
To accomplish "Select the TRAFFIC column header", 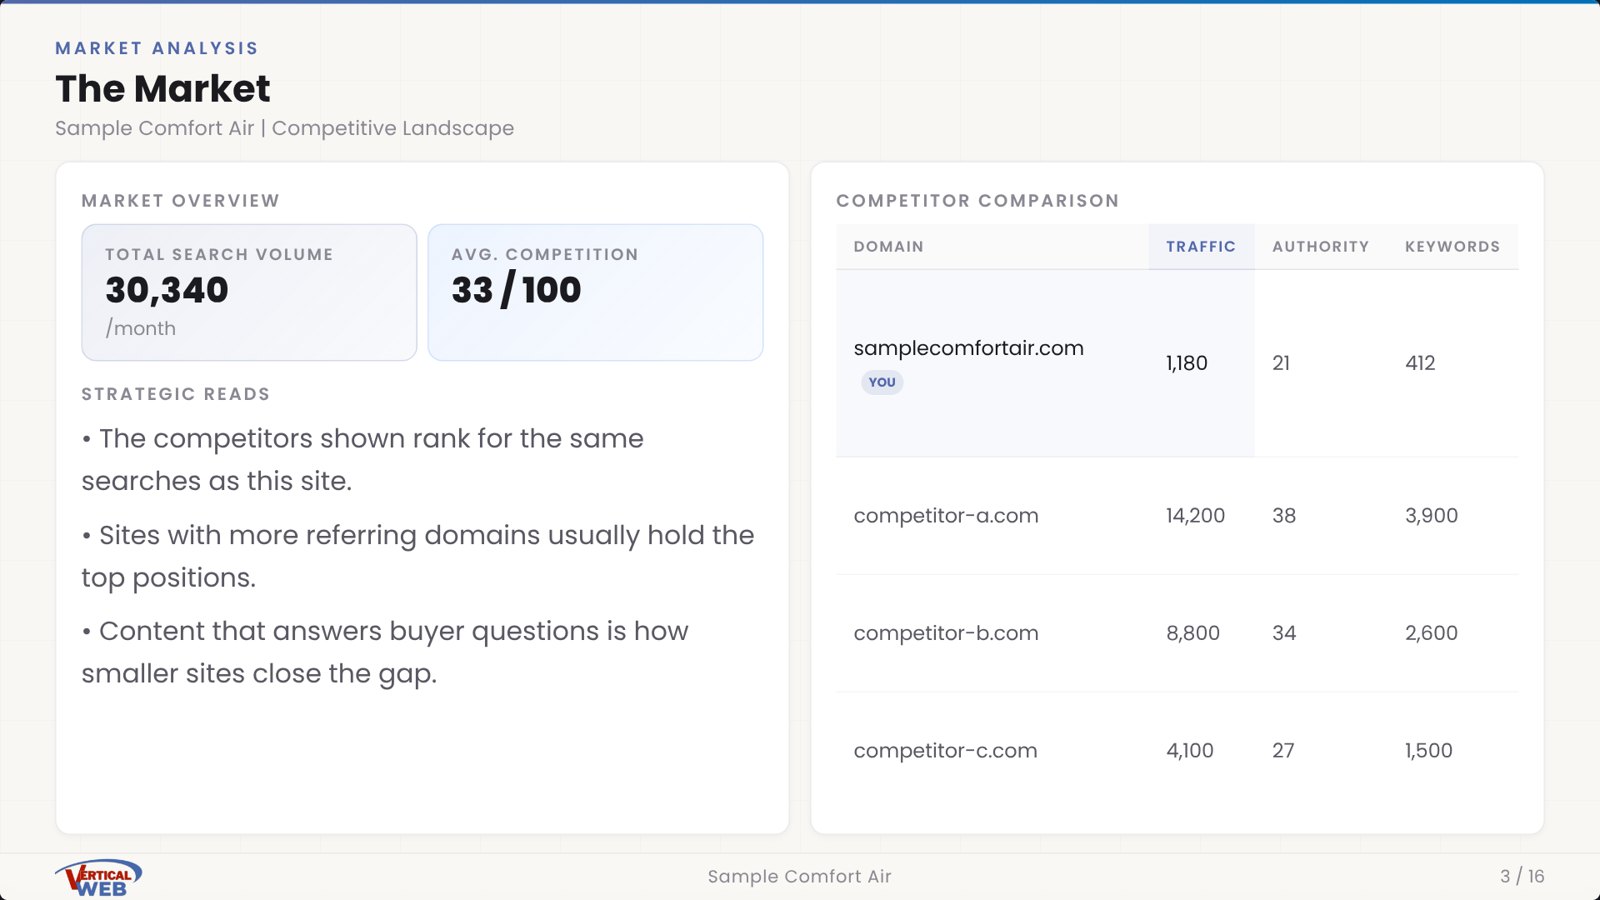I will (x=1201, y=246).
